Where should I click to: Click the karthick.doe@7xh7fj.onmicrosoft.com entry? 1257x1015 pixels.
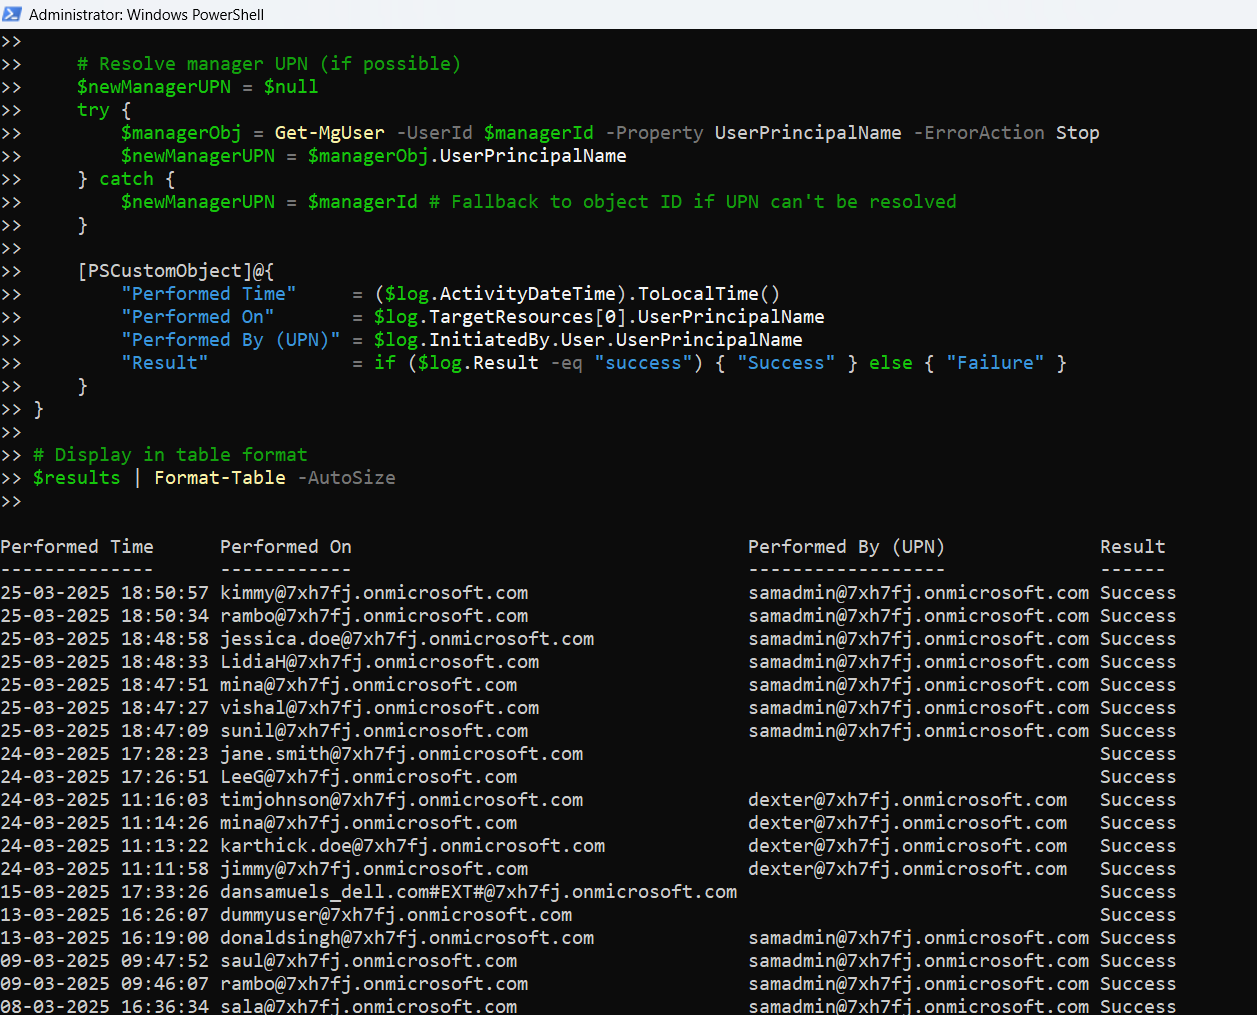tap(412, 846)
